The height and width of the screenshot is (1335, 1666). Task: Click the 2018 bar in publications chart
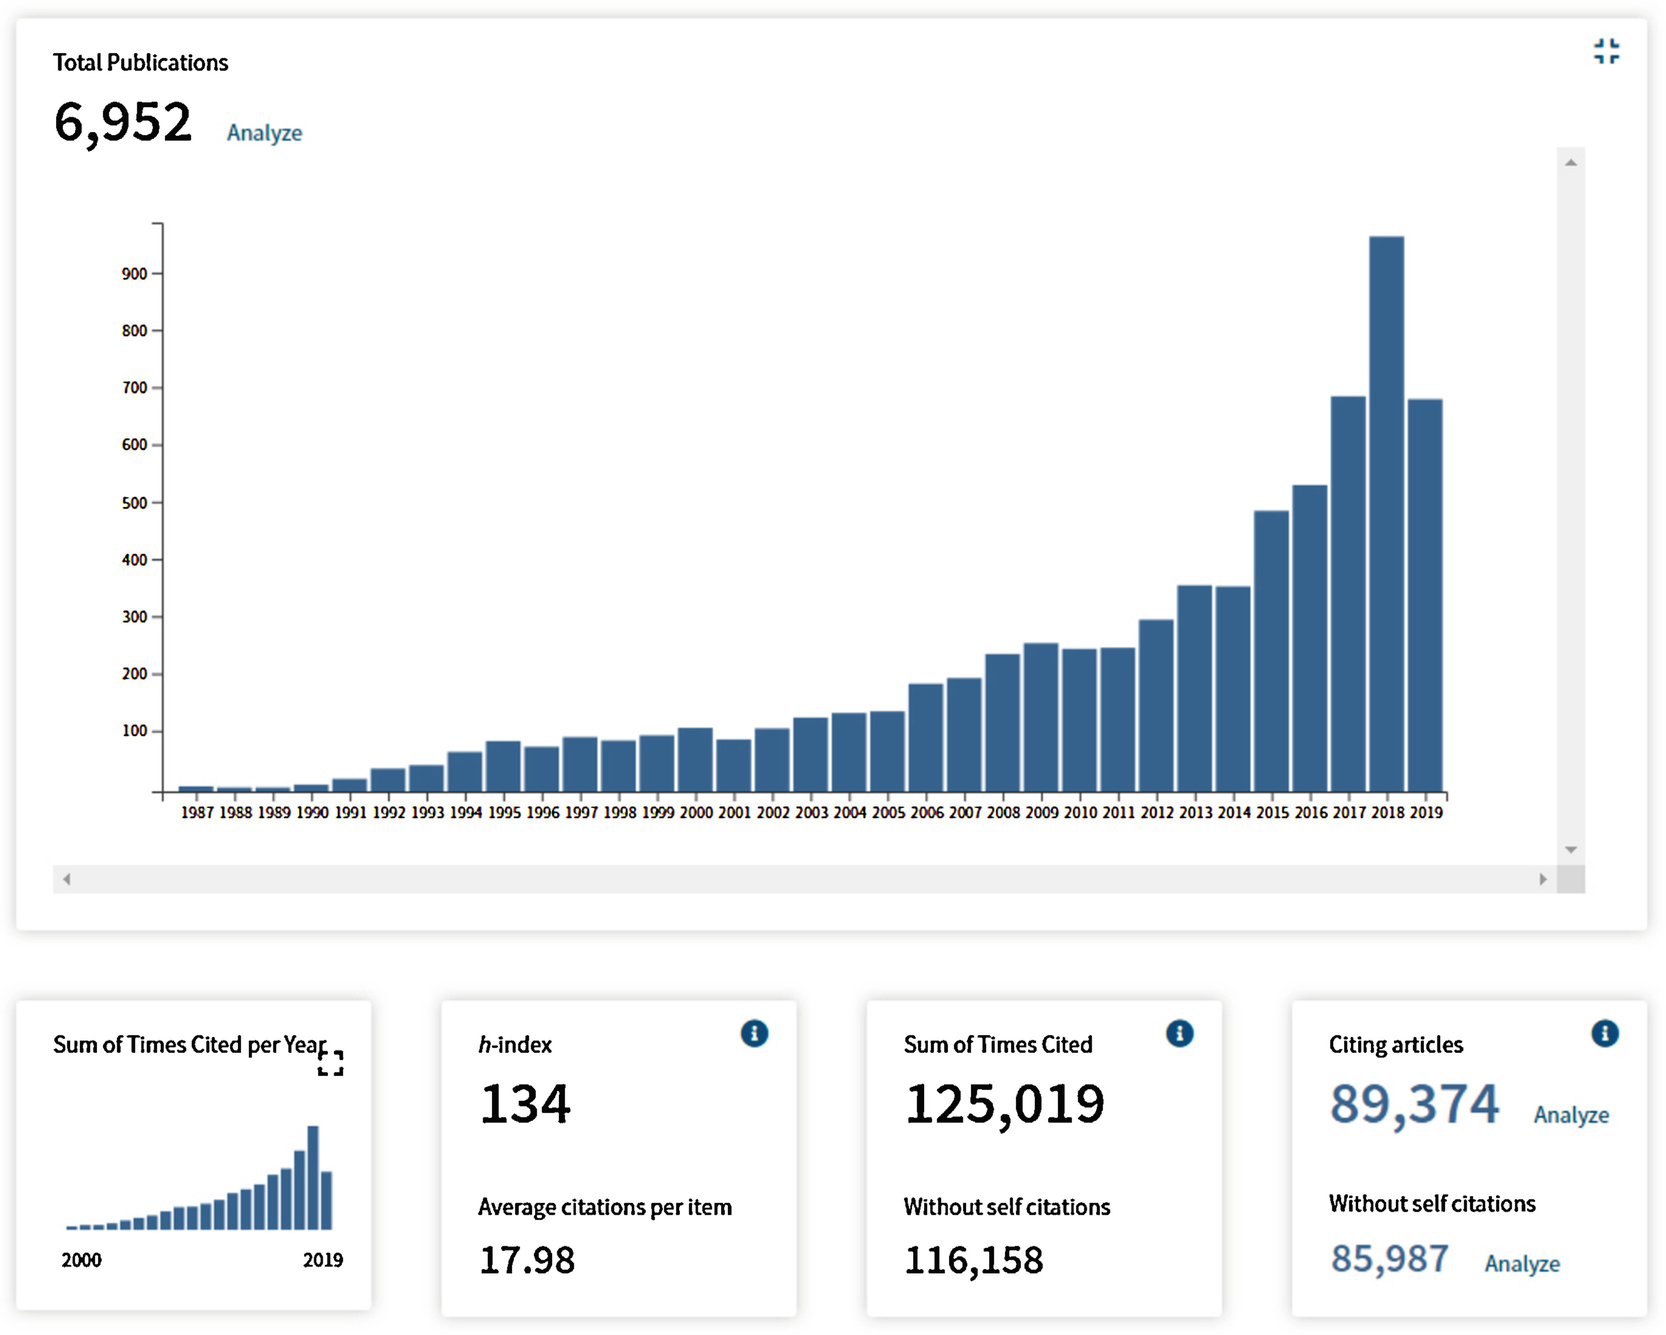(x=1386, y=514)
